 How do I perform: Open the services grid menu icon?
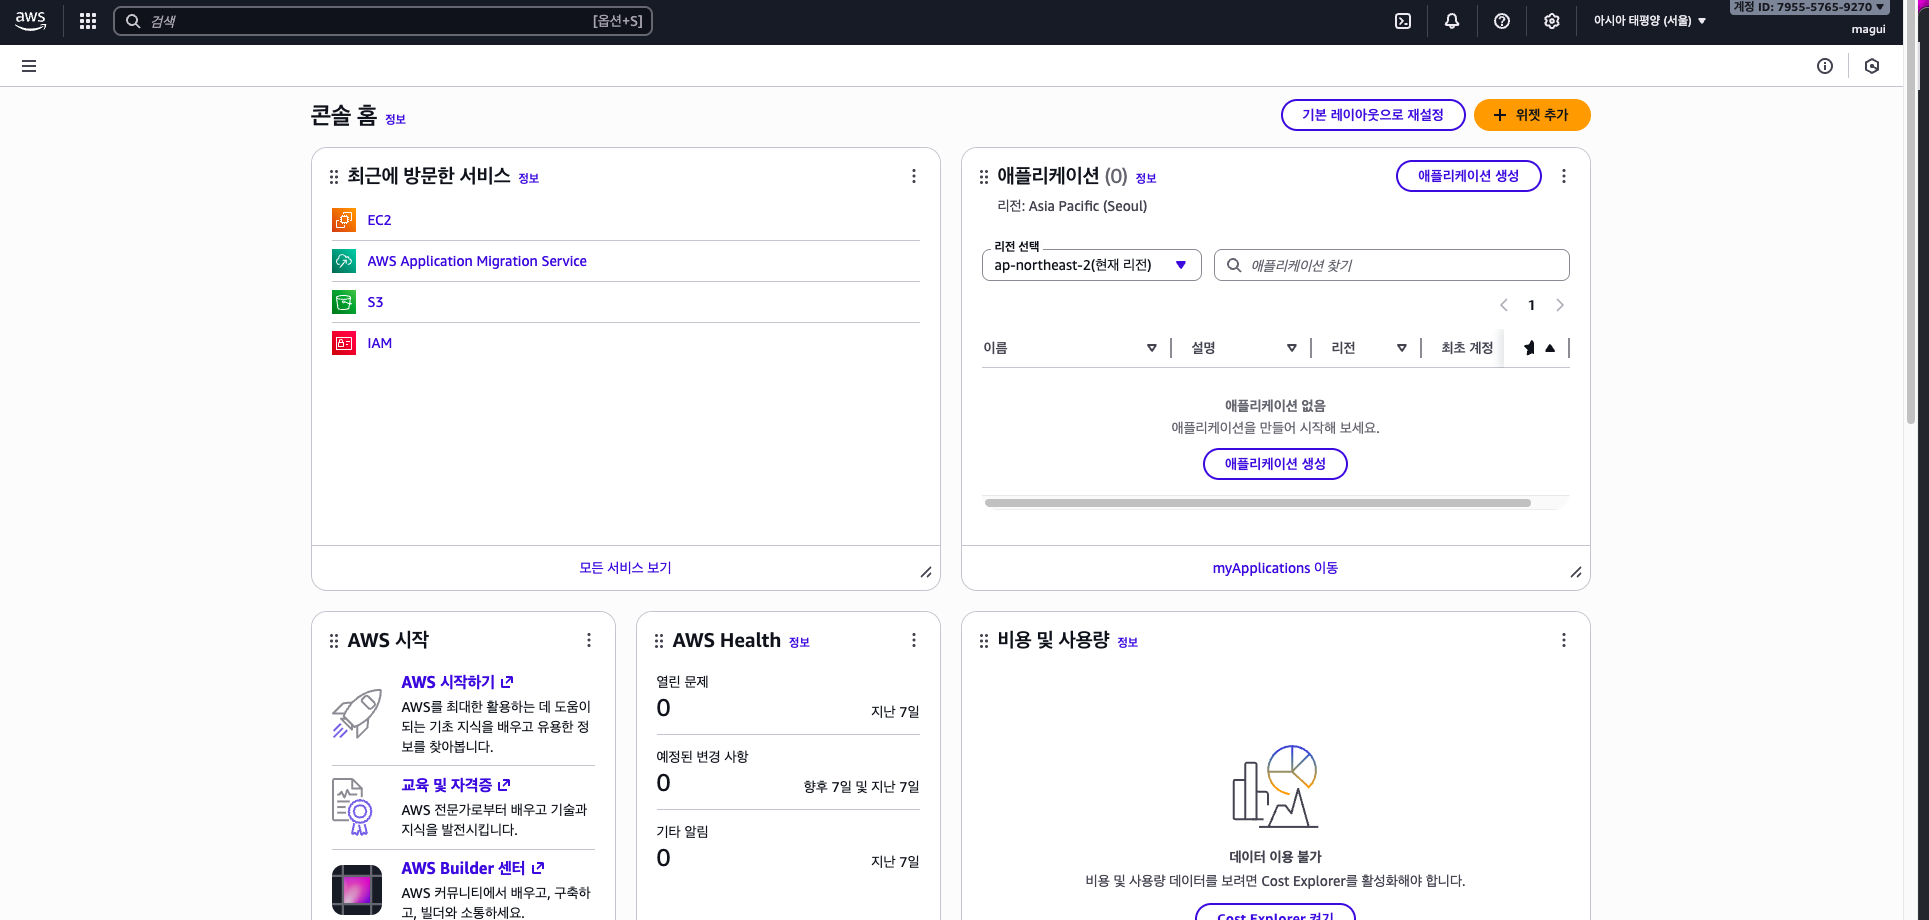(x=88, y=21)
